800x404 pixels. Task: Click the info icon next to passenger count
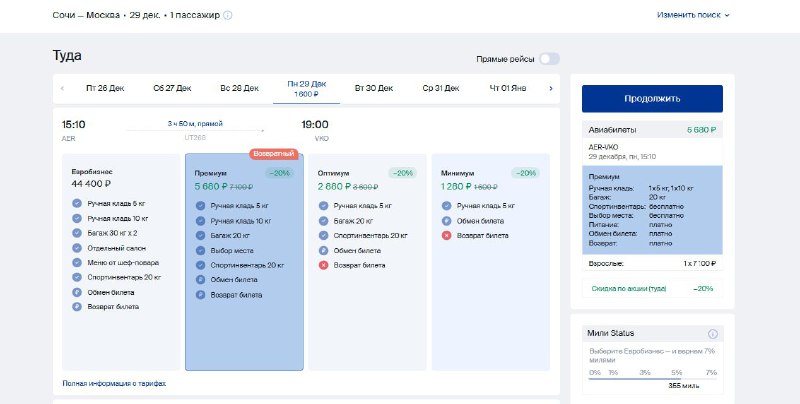pos(228,16)
